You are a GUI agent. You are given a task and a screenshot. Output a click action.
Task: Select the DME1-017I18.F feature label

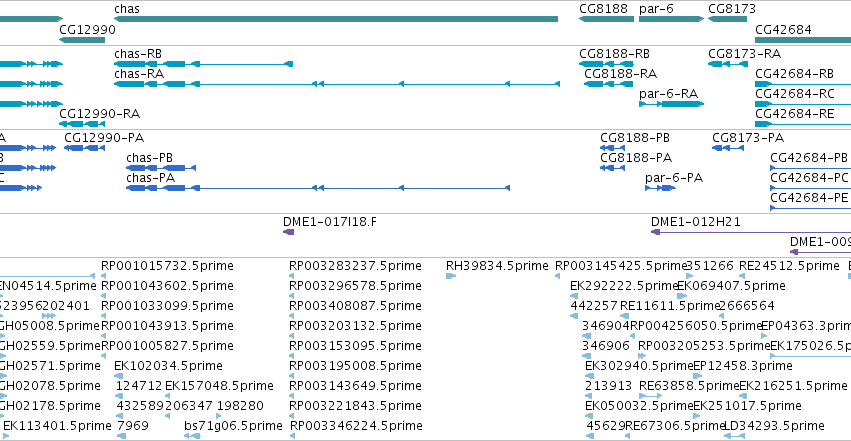pos(330,222)
